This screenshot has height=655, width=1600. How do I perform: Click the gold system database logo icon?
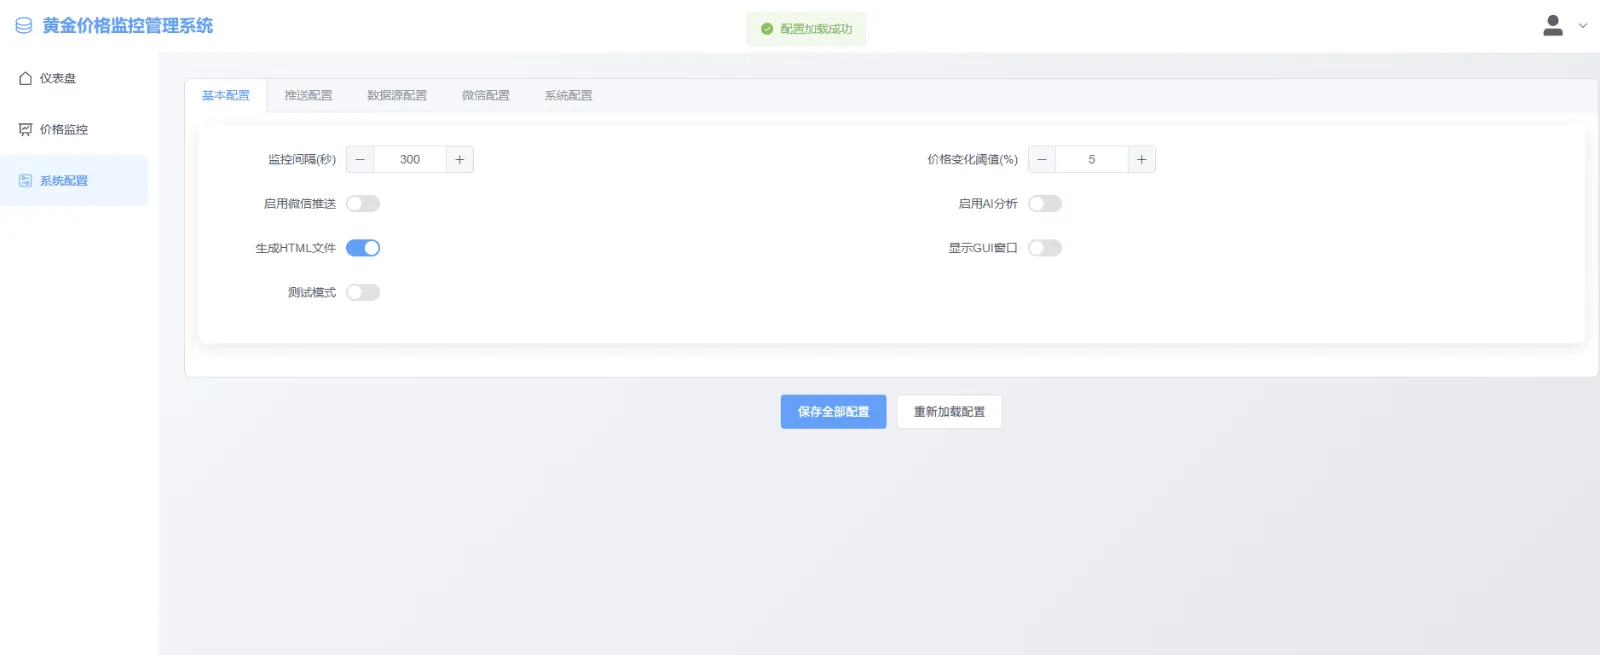click(24, 26)
